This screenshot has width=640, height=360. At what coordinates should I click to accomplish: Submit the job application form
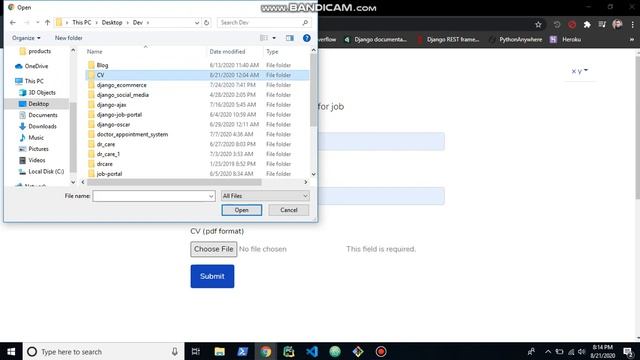coord(212,276)
